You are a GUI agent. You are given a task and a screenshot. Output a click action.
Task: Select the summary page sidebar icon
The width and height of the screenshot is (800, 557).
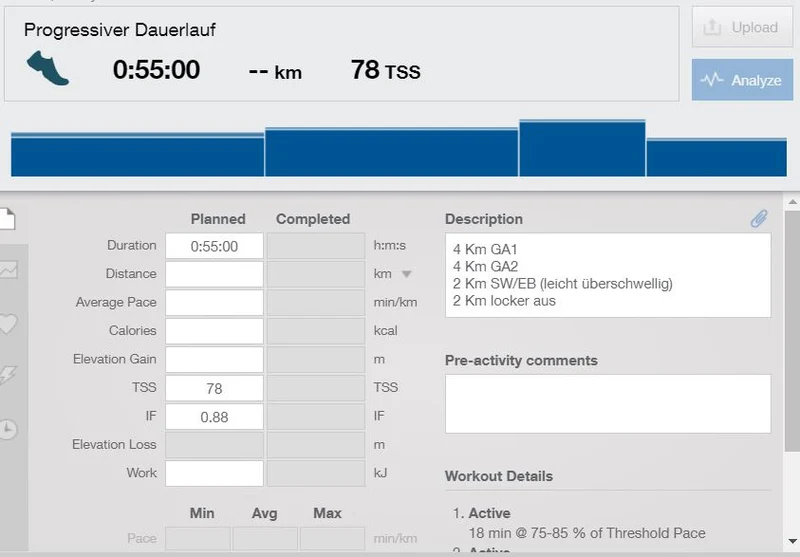tap(7, 219)
